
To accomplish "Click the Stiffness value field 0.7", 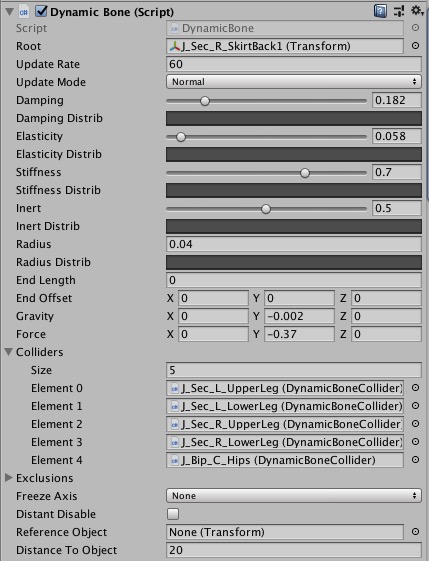I will (x=397, y=172).
